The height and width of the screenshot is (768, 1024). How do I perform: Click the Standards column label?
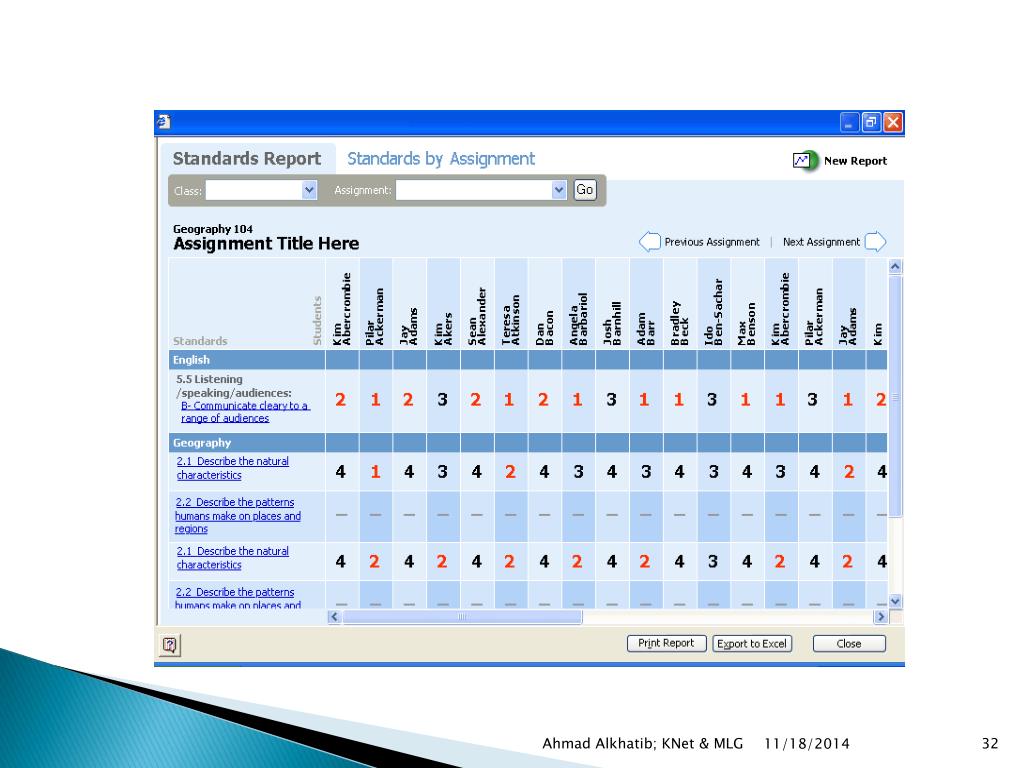point(200,341)
